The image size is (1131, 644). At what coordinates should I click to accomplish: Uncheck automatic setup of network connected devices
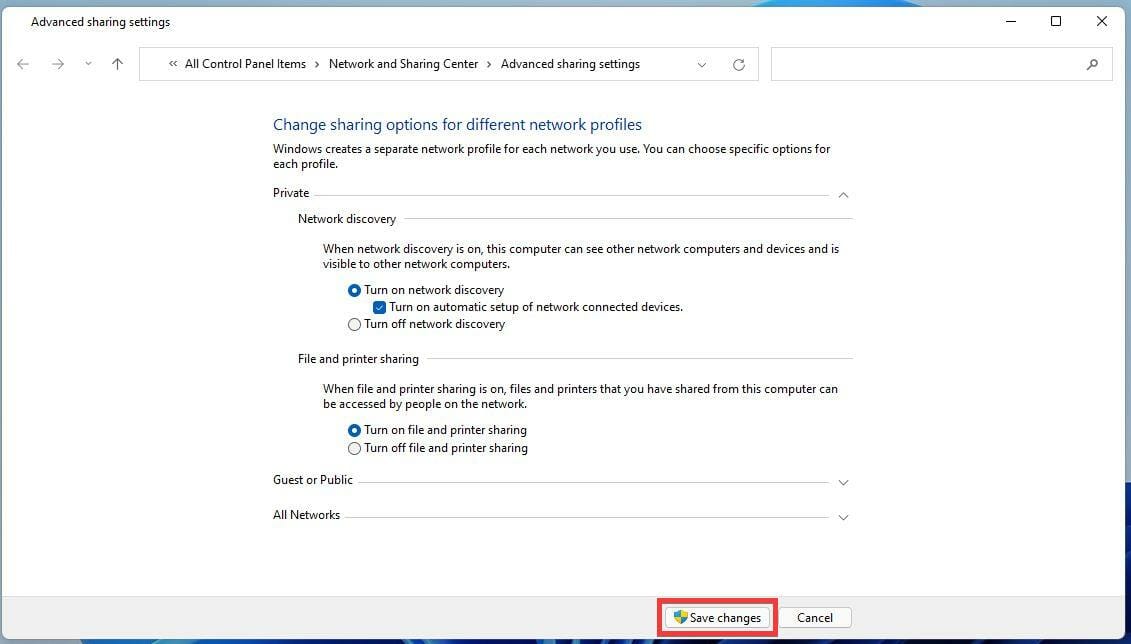[379, 307]
